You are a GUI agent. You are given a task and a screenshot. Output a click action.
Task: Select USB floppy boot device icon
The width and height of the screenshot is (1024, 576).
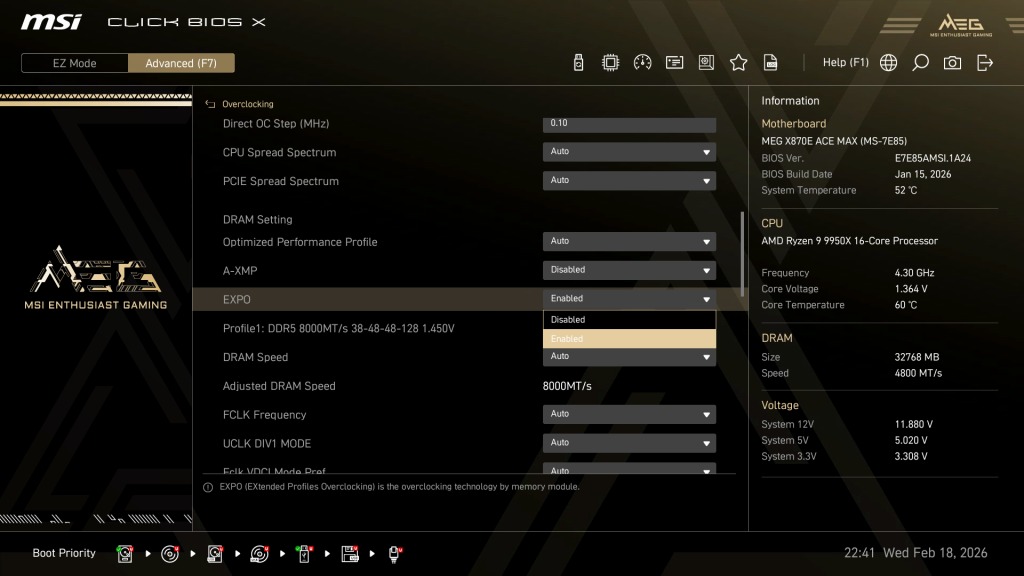[349, 554]
